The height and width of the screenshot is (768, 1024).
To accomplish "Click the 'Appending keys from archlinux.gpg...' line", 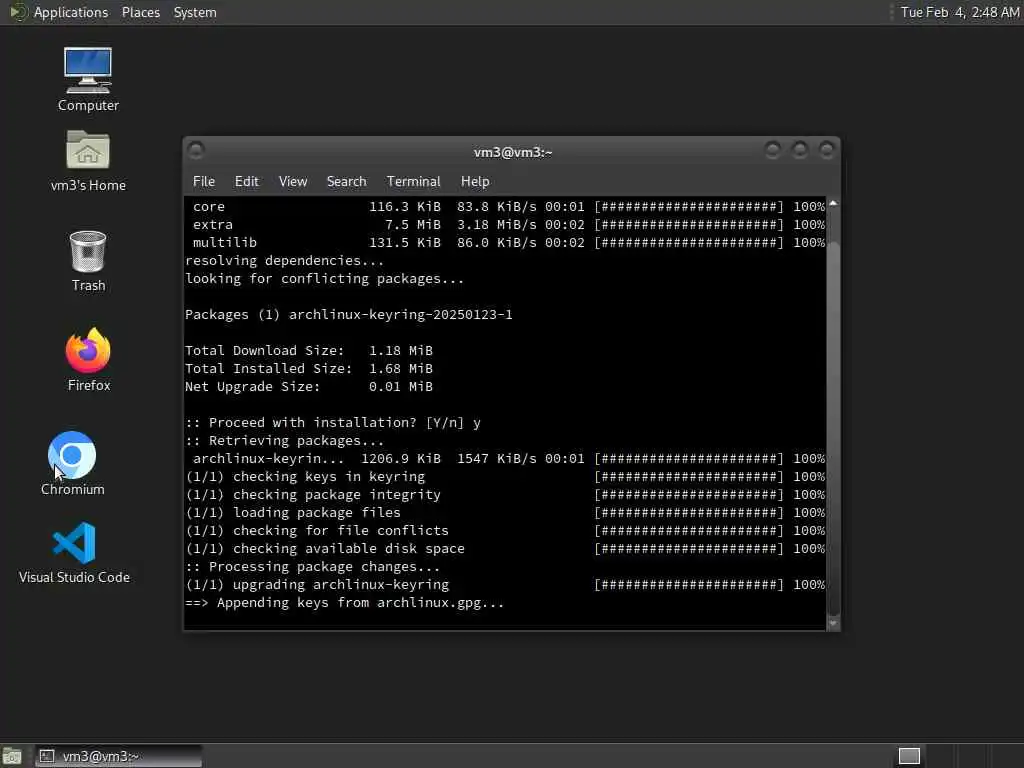I will (345, 603).
